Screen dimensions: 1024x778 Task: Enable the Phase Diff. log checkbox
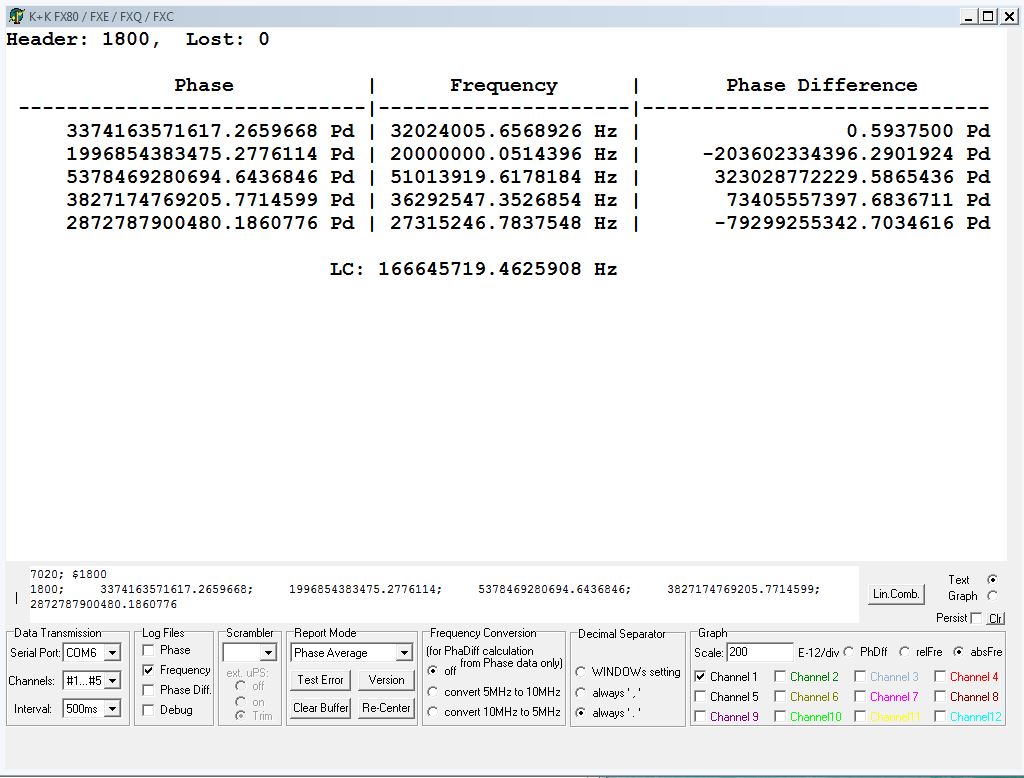click(148, 690)
